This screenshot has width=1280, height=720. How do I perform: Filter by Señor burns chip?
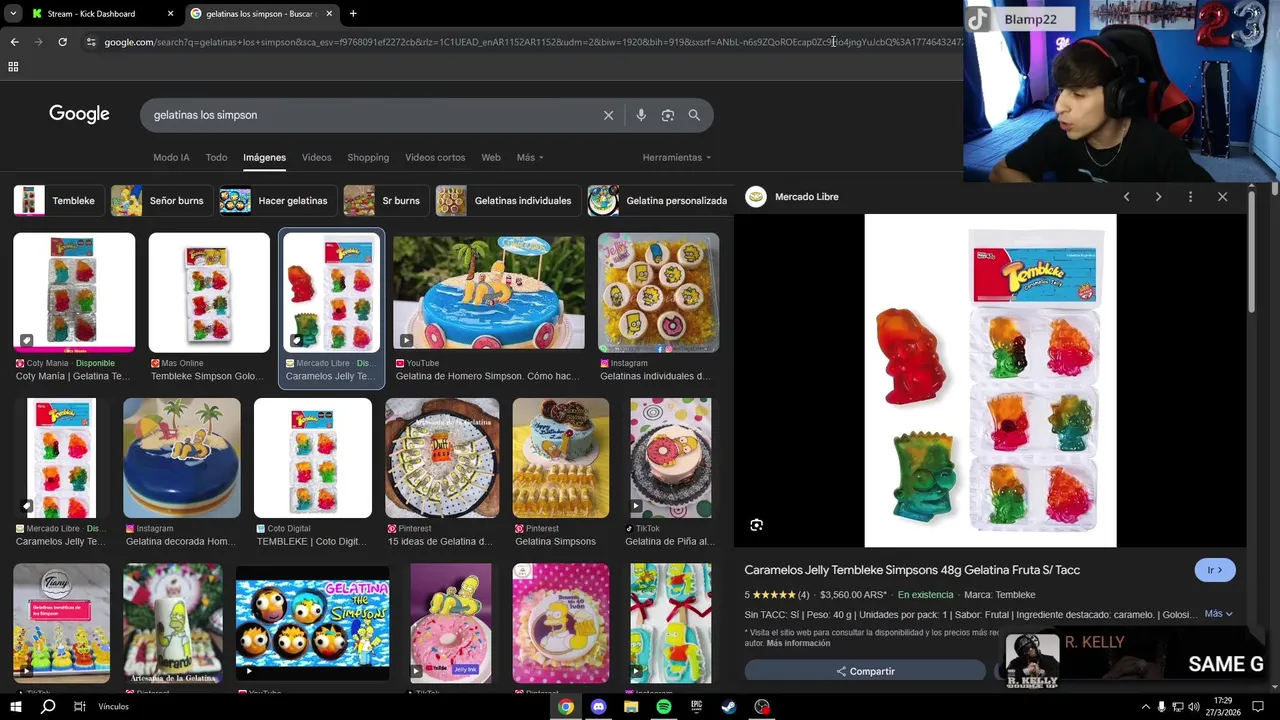click(160, 200)
